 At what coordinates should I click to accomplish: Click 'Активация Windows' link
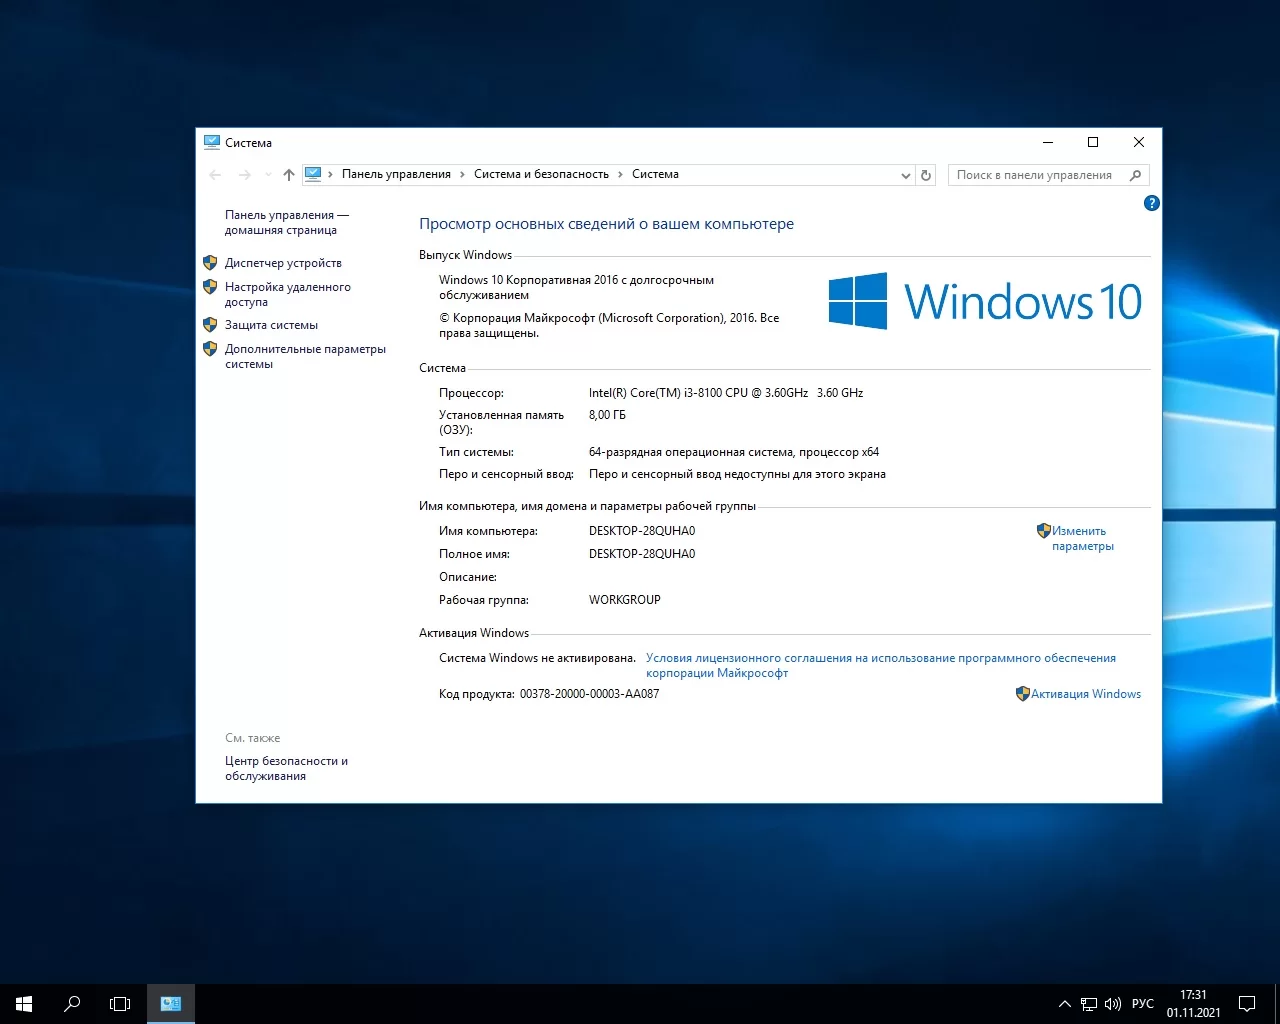click(1085, 694)
